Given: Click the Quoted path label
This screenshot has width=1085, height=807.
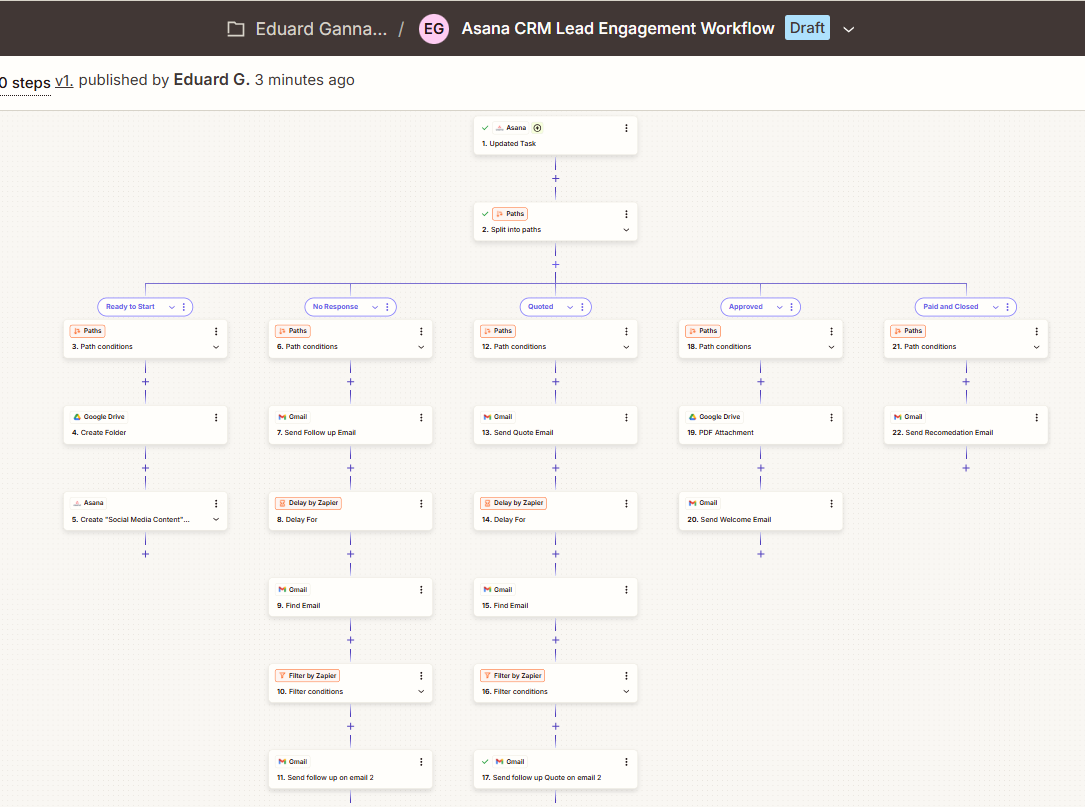Looking at the screenshot, I should (x=540, y=307).
